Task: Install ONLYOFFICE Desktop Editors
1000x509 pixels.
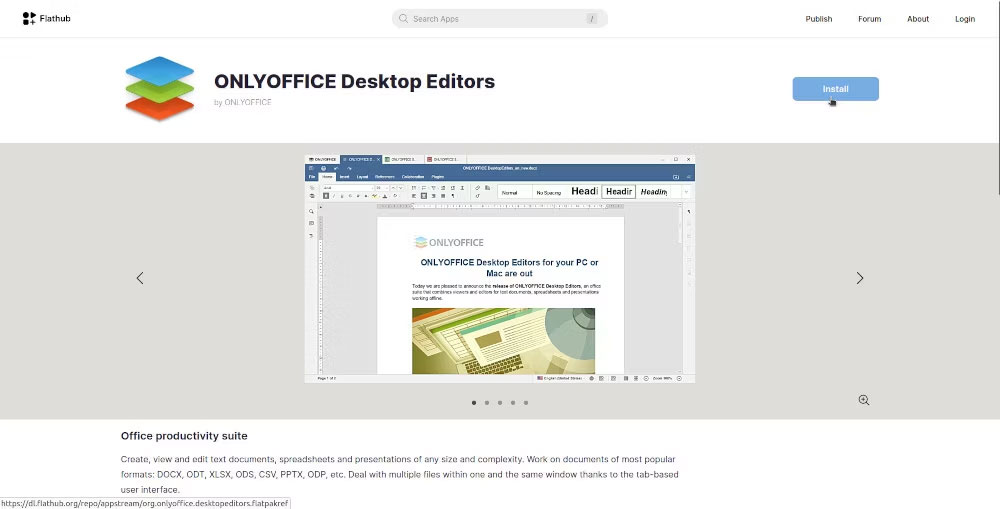Action: tap(835, 89)
